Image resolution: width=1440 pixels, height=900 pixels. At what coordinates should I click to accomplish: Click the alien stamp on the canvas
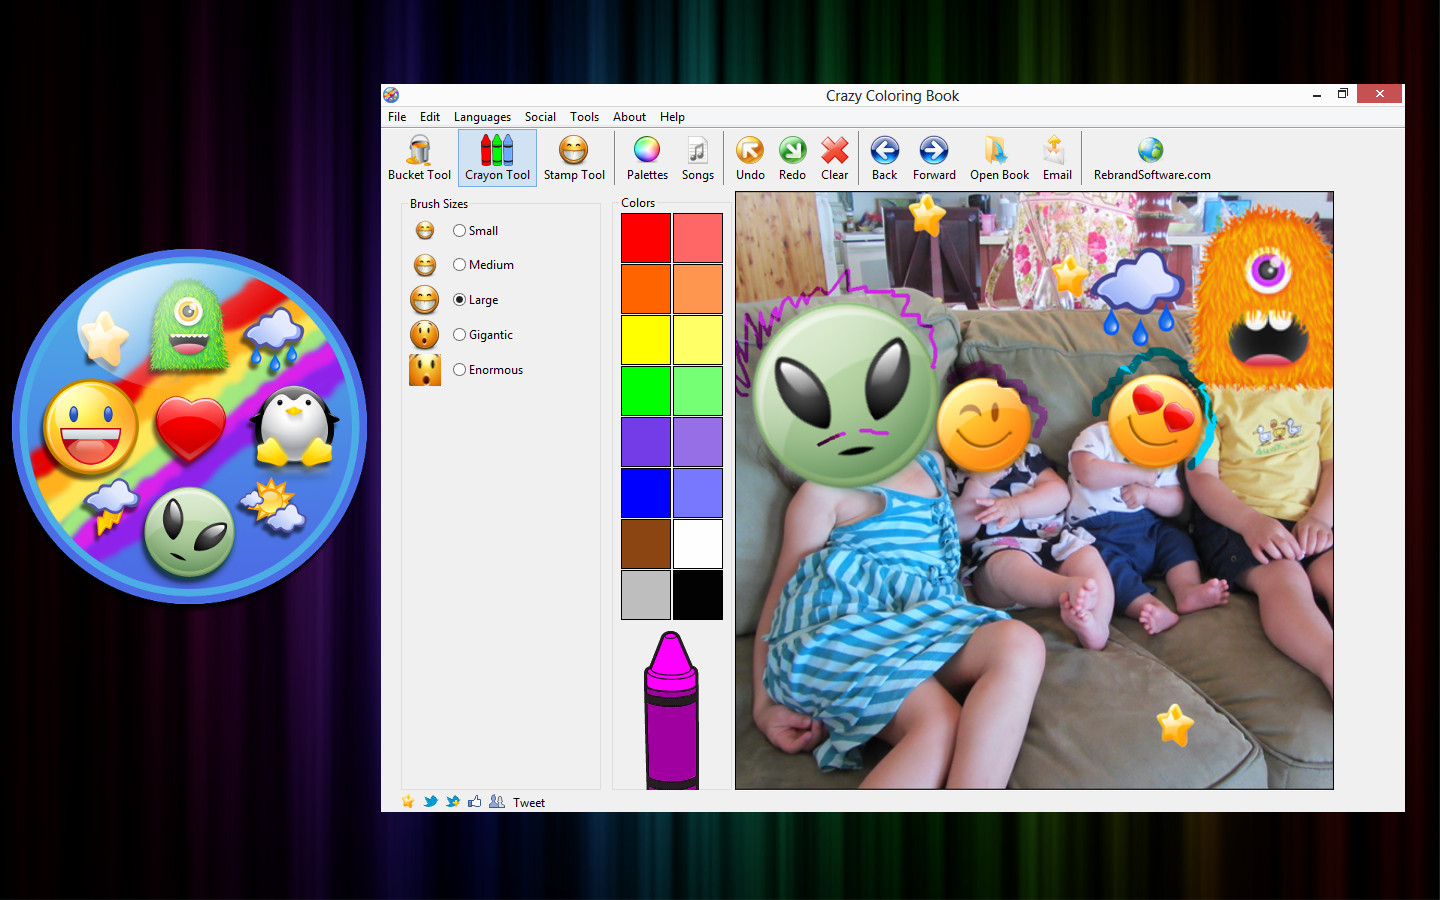tap(845, 395)
